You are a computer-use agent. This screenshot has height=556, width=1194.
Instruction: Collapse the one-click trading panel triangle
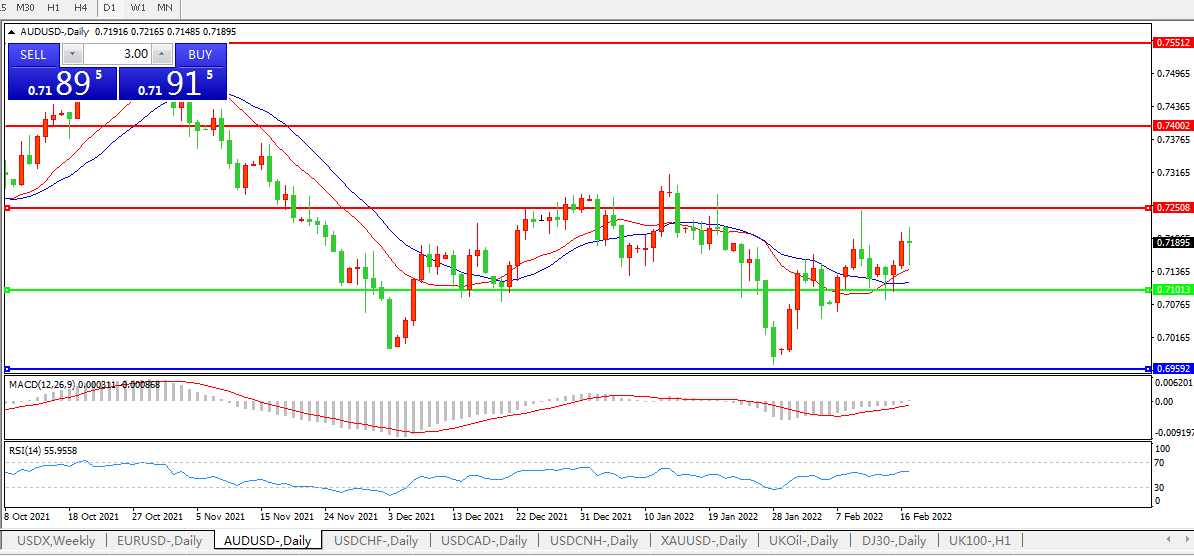click(12, 31)
